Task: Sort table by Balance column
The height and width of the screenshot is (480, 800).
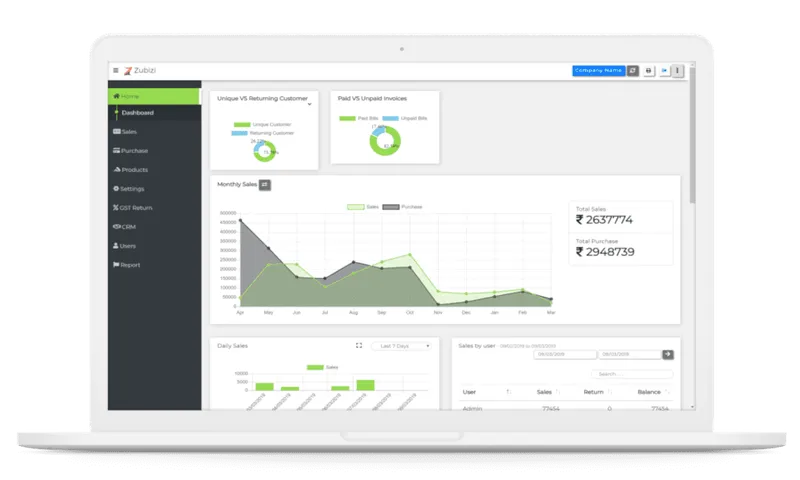Action: [653, 392]
